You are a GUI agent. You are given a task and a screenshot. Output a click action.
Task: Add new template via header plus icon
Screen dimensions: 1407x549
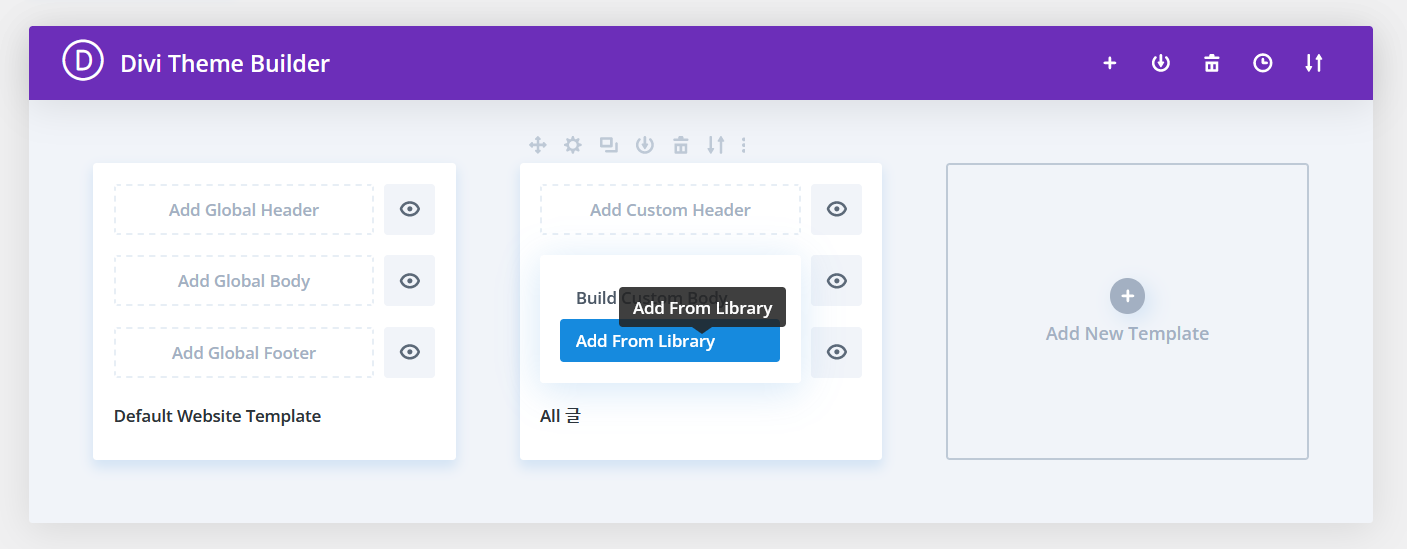1109,63
